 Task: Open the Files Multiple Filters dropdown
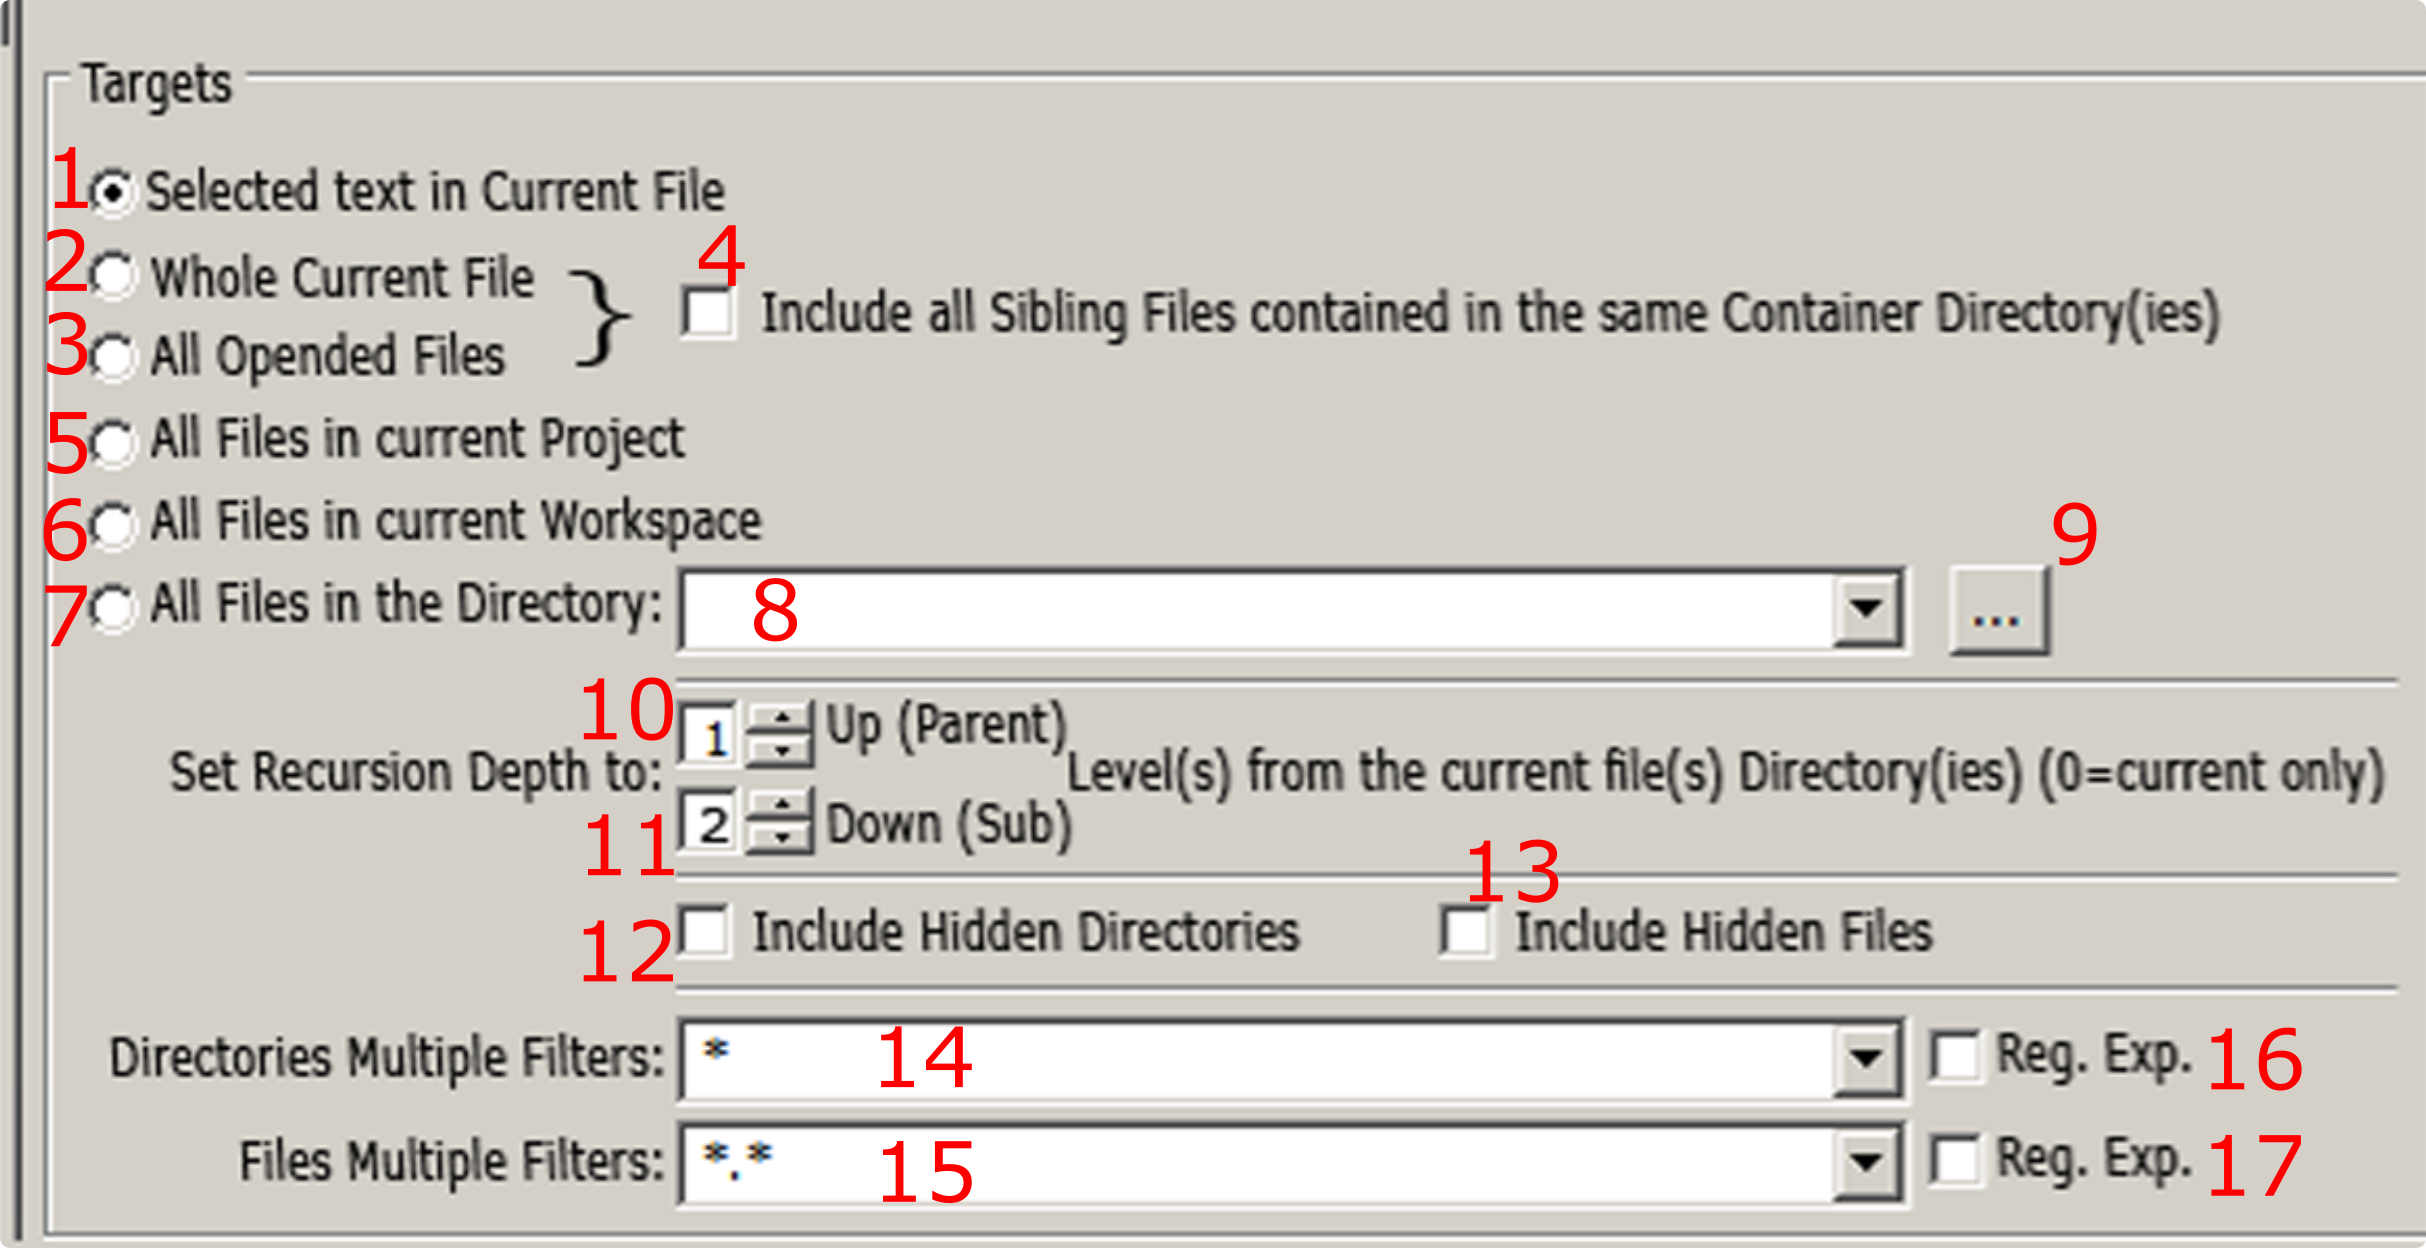(x=1868, y=1160)
